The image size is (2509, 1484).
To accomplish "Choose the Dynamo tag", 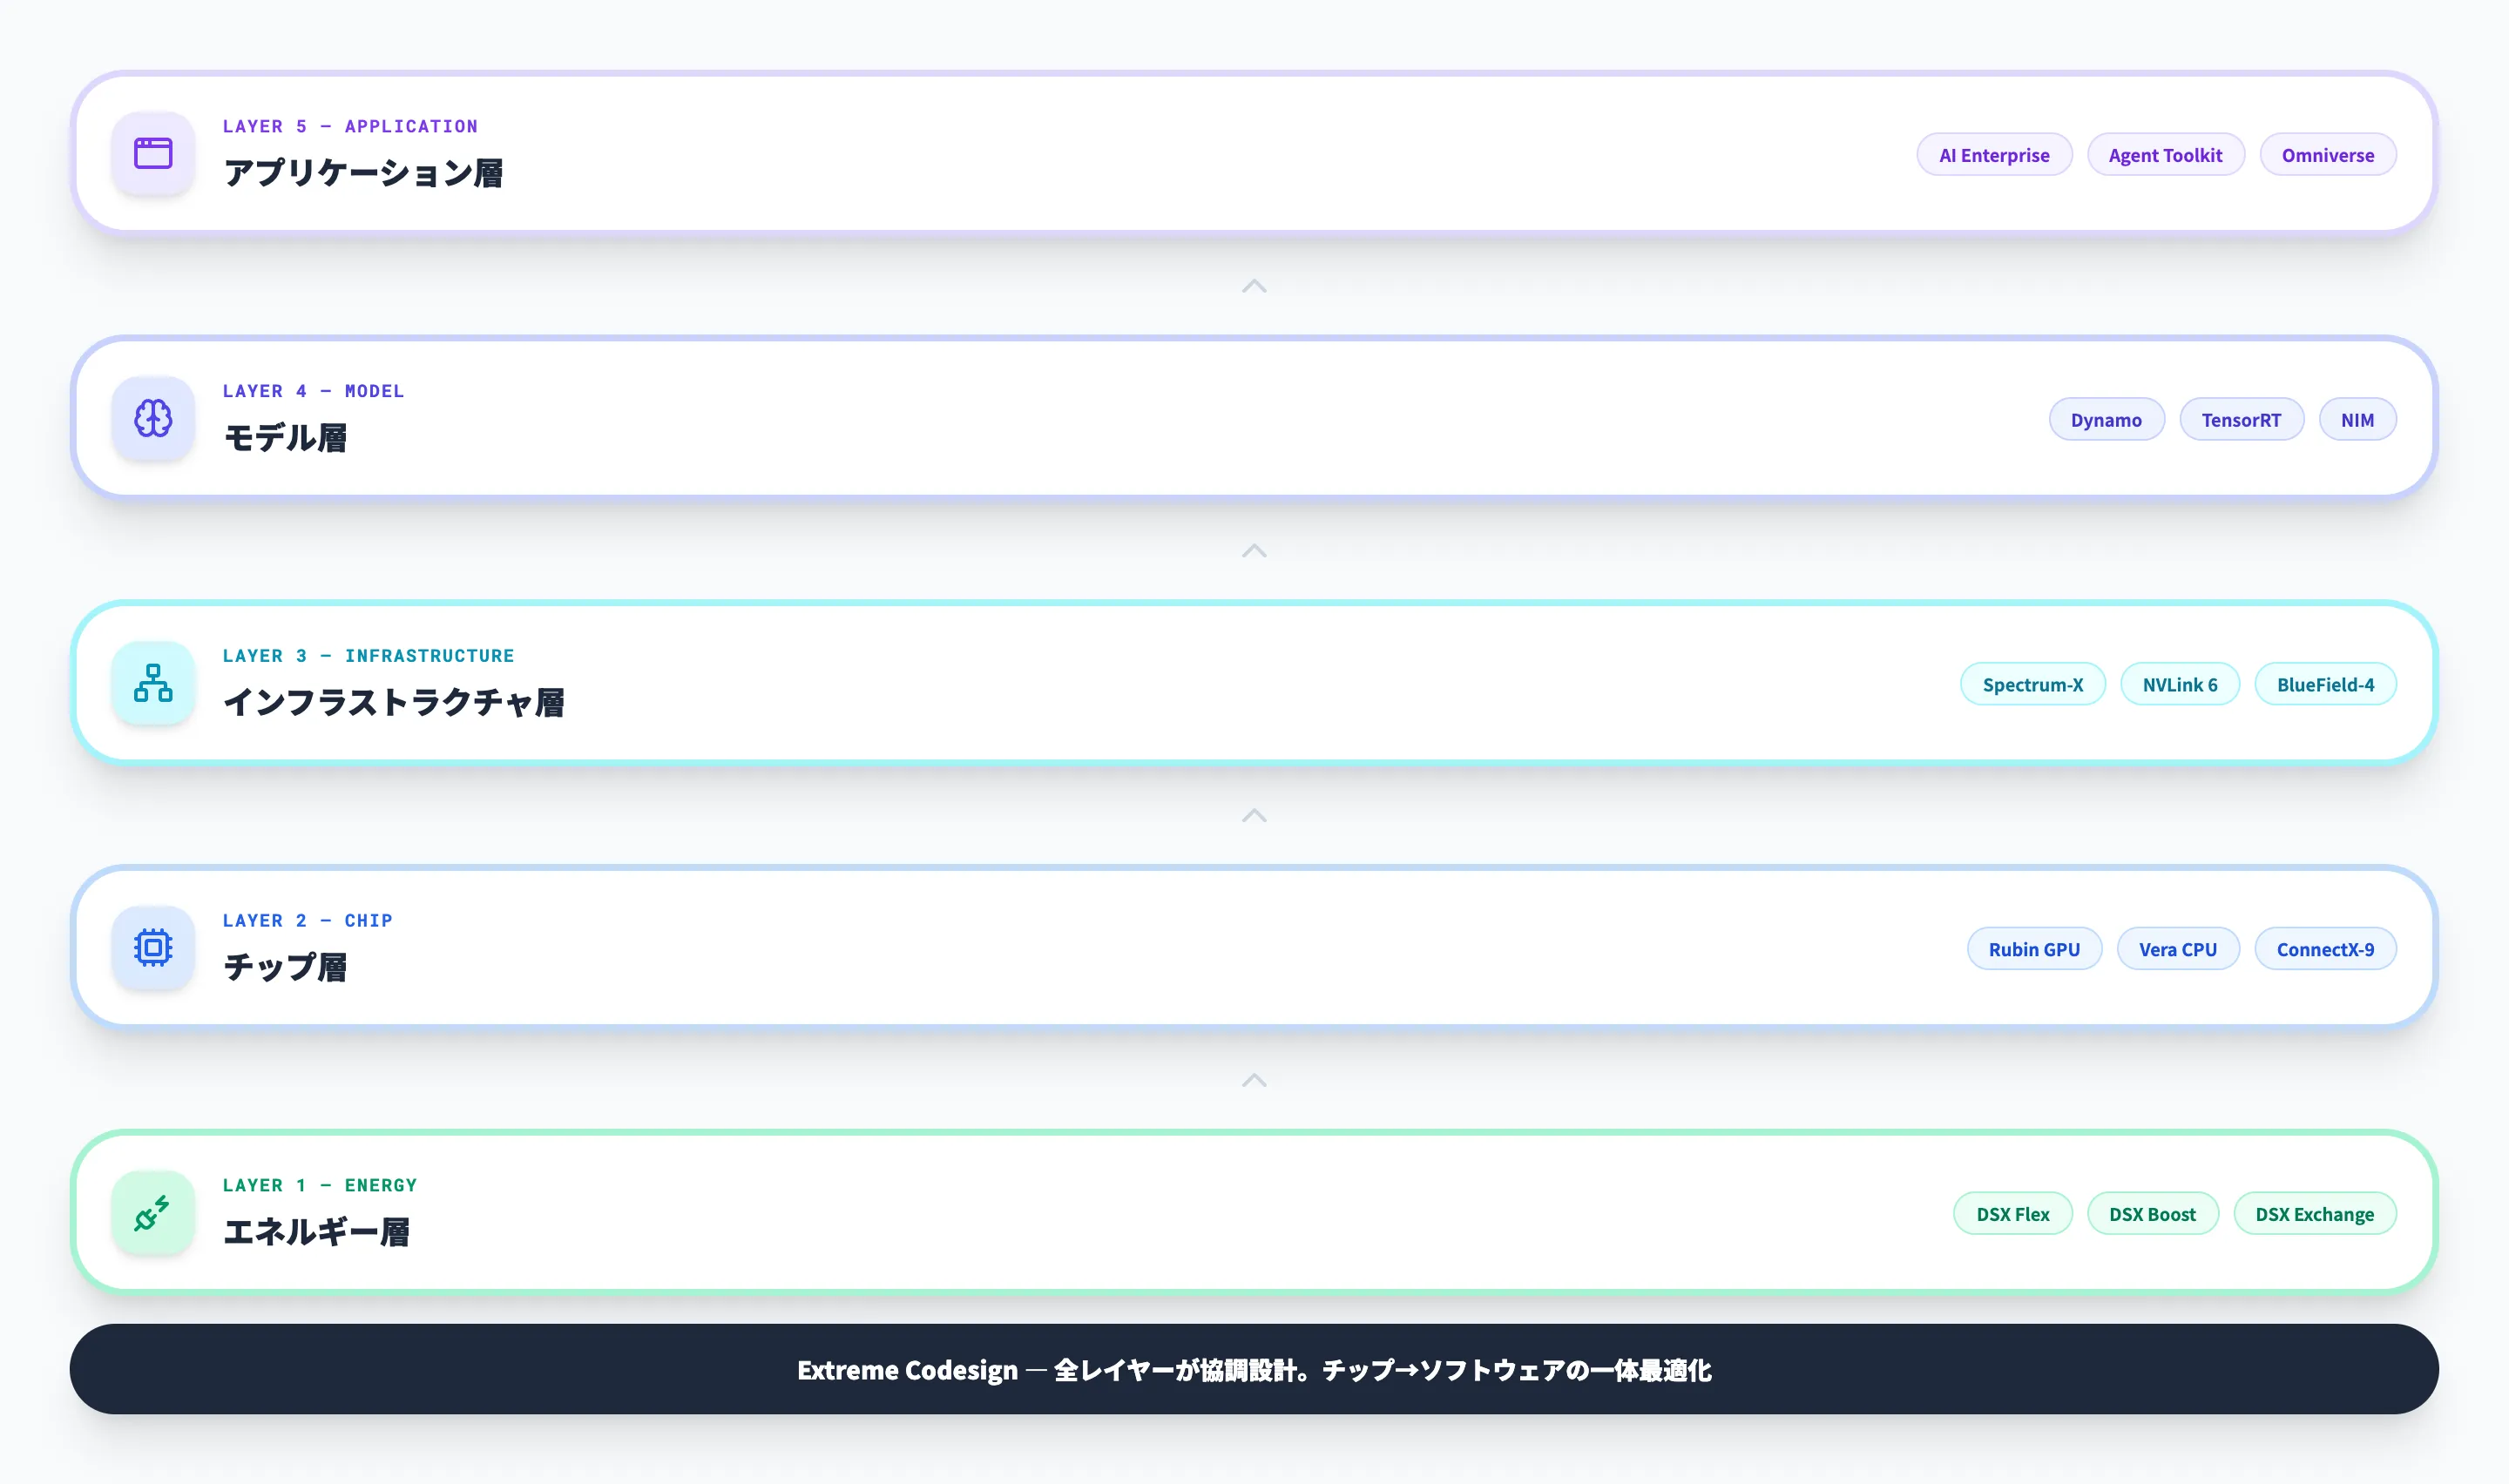I will (x=2105, y=420).
